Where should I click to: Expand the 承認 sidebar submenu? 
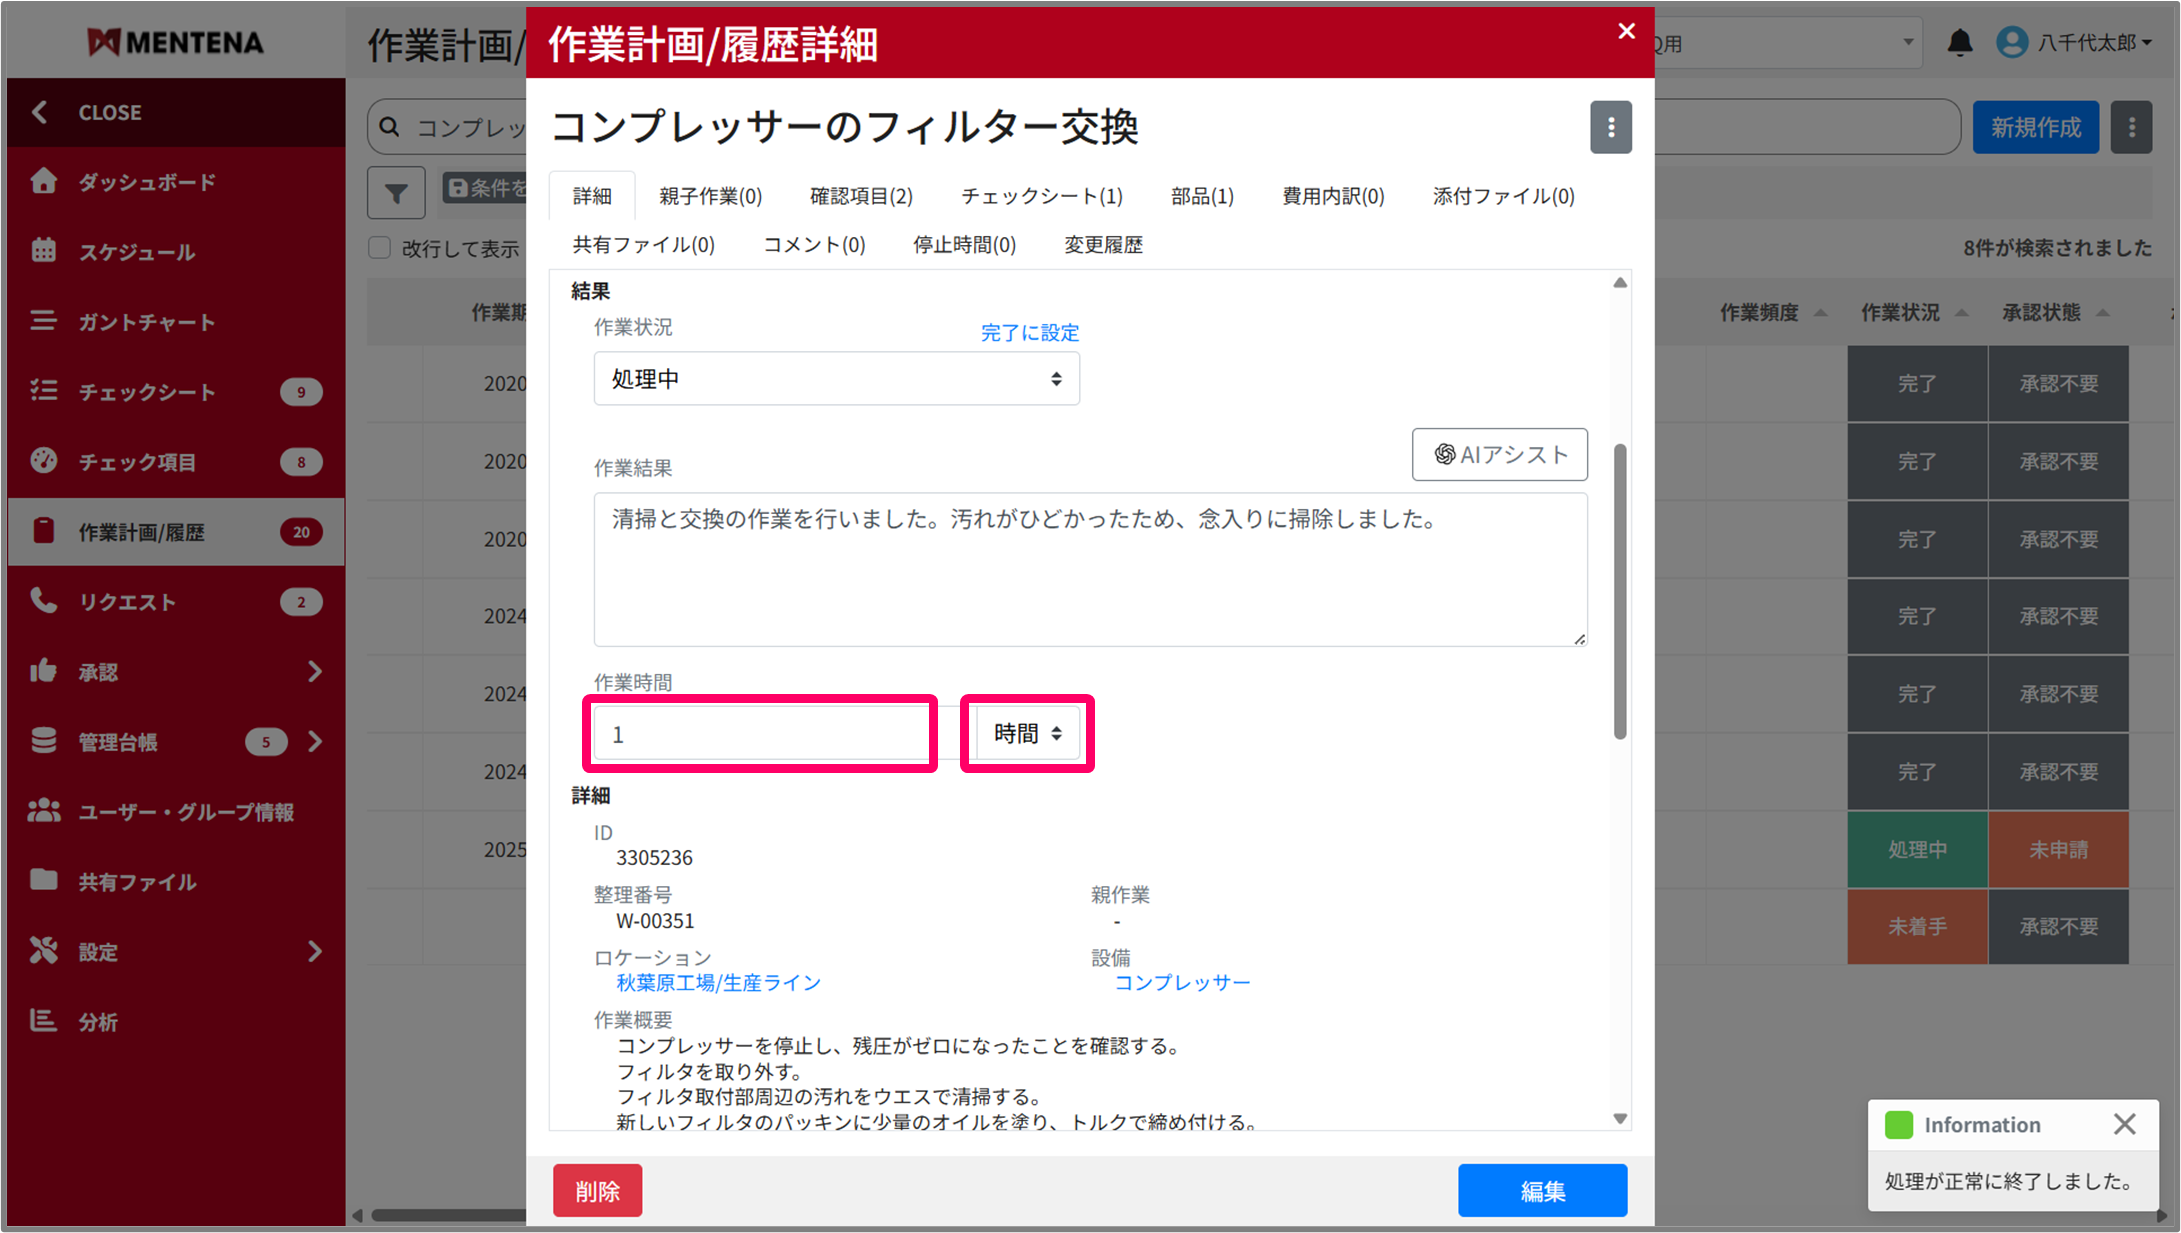tap(315, 671)
